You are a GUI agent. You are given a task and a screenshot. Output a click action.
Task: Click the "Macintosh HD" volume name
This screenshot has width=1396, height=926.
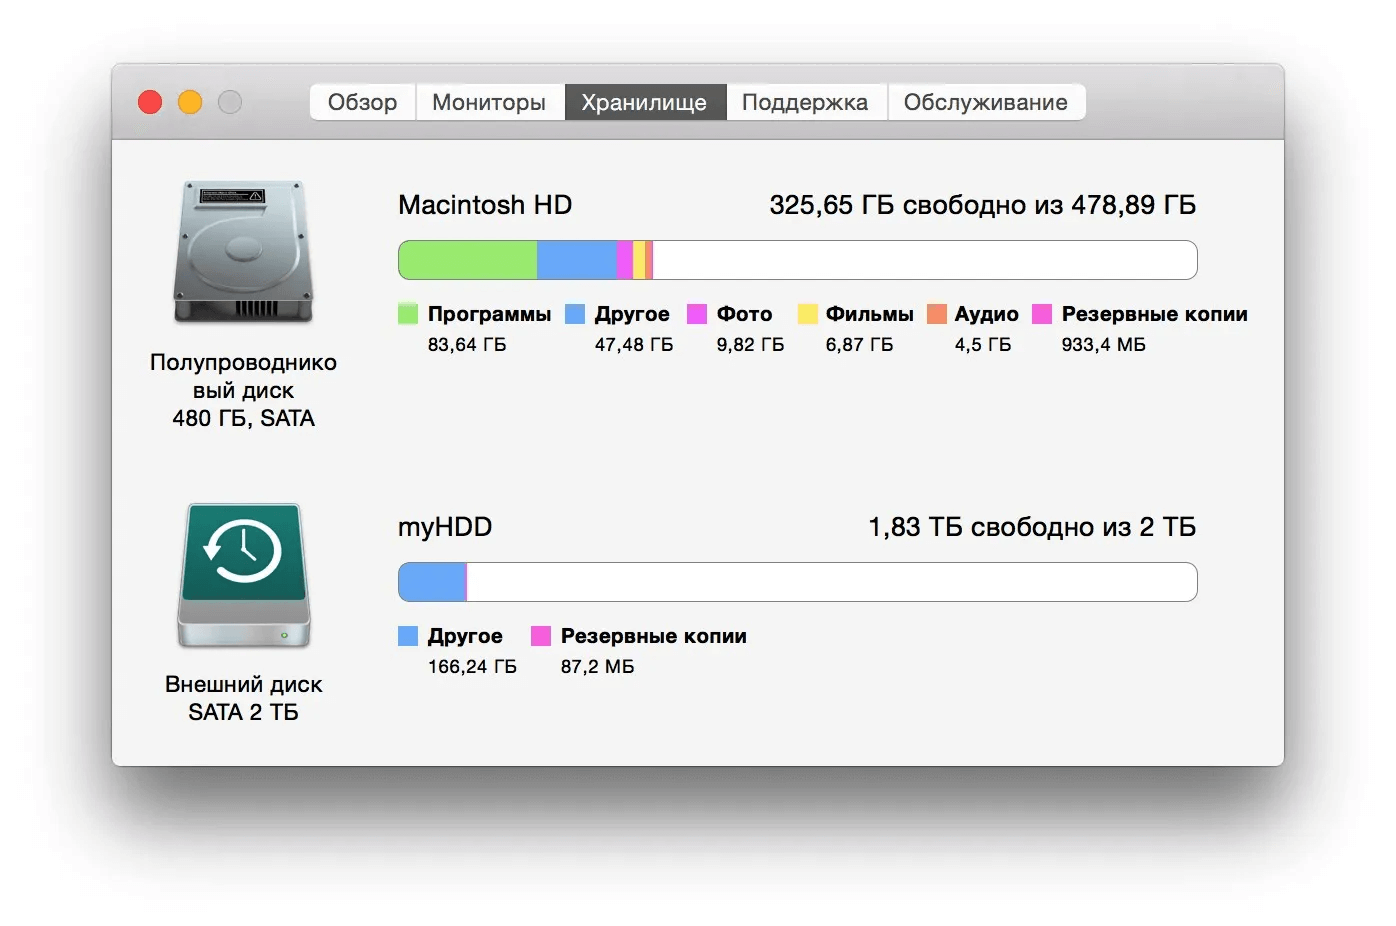tap(485, 205)
